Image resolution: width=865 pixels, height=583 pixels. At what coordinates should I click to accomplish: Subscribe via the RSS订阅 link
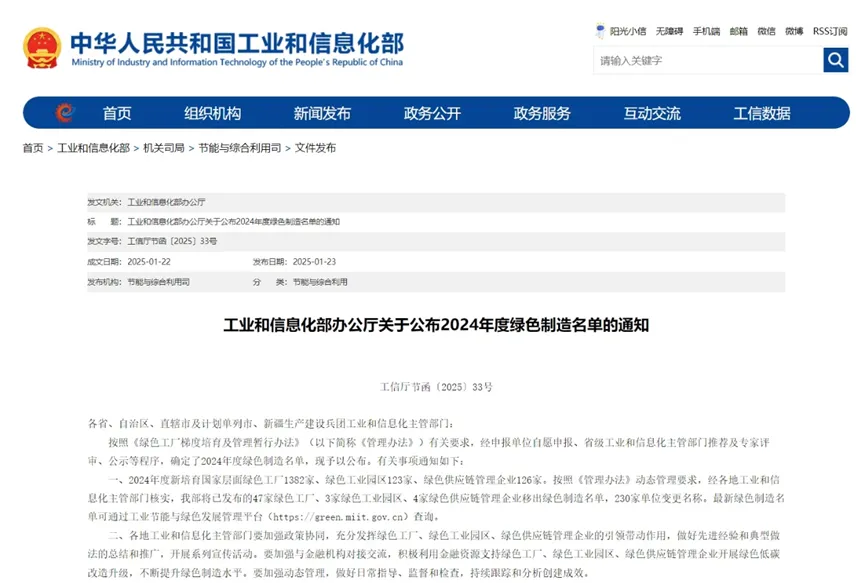tap(830, 31)
